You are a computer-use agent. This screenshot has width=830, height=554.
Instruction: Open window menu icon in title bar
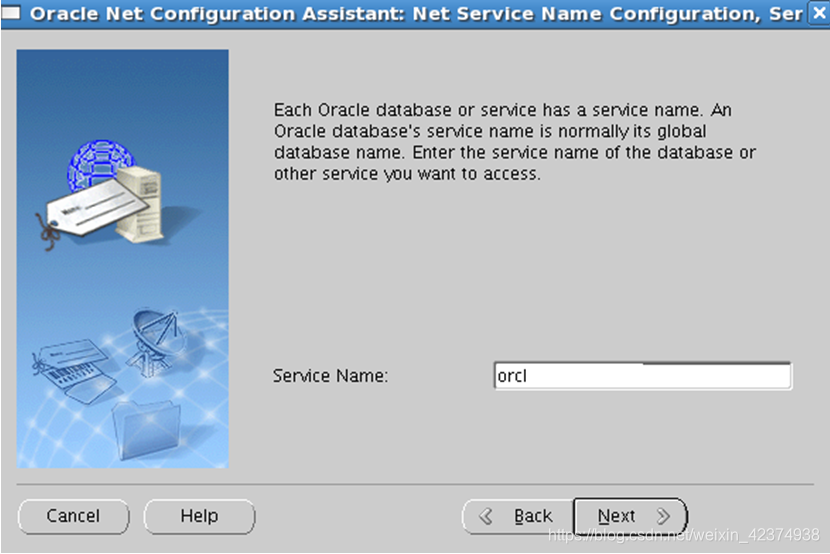point(11,13)
